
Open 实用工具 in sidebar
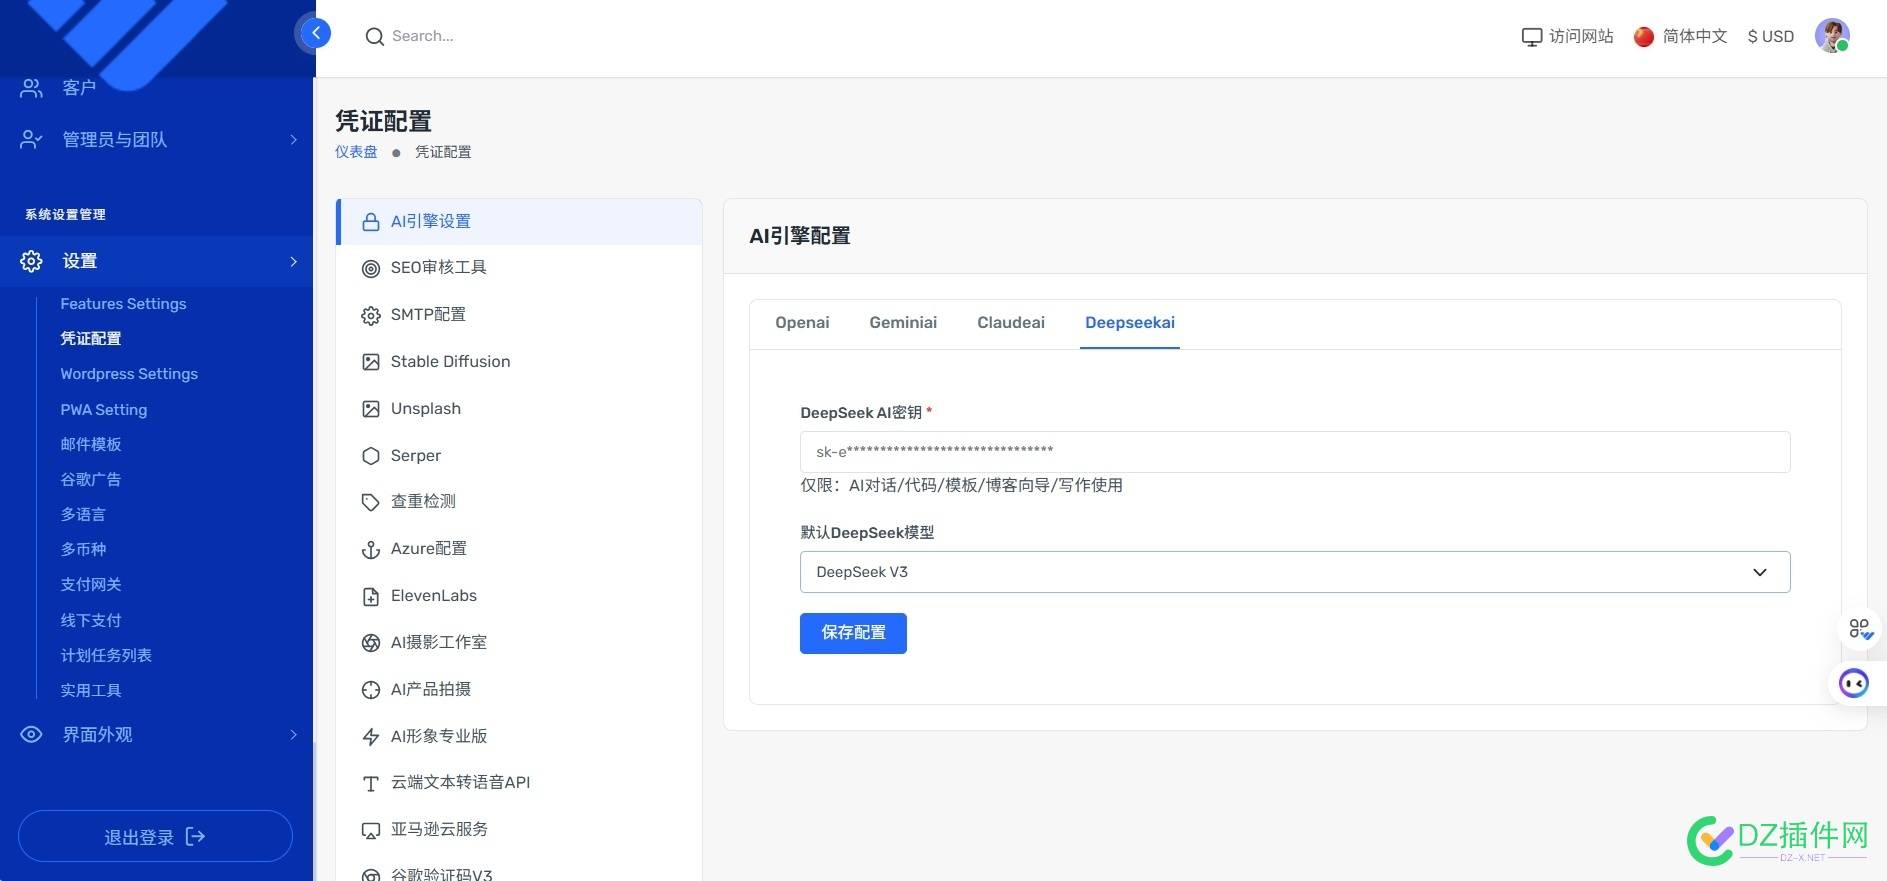[x=91, y=690]
